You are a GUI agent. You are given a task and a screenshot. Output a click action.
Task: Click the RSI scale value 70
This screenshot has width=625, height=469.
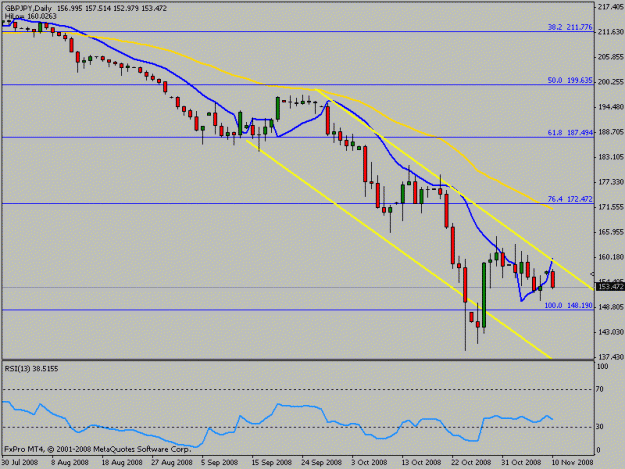click(x=600, y=389)
